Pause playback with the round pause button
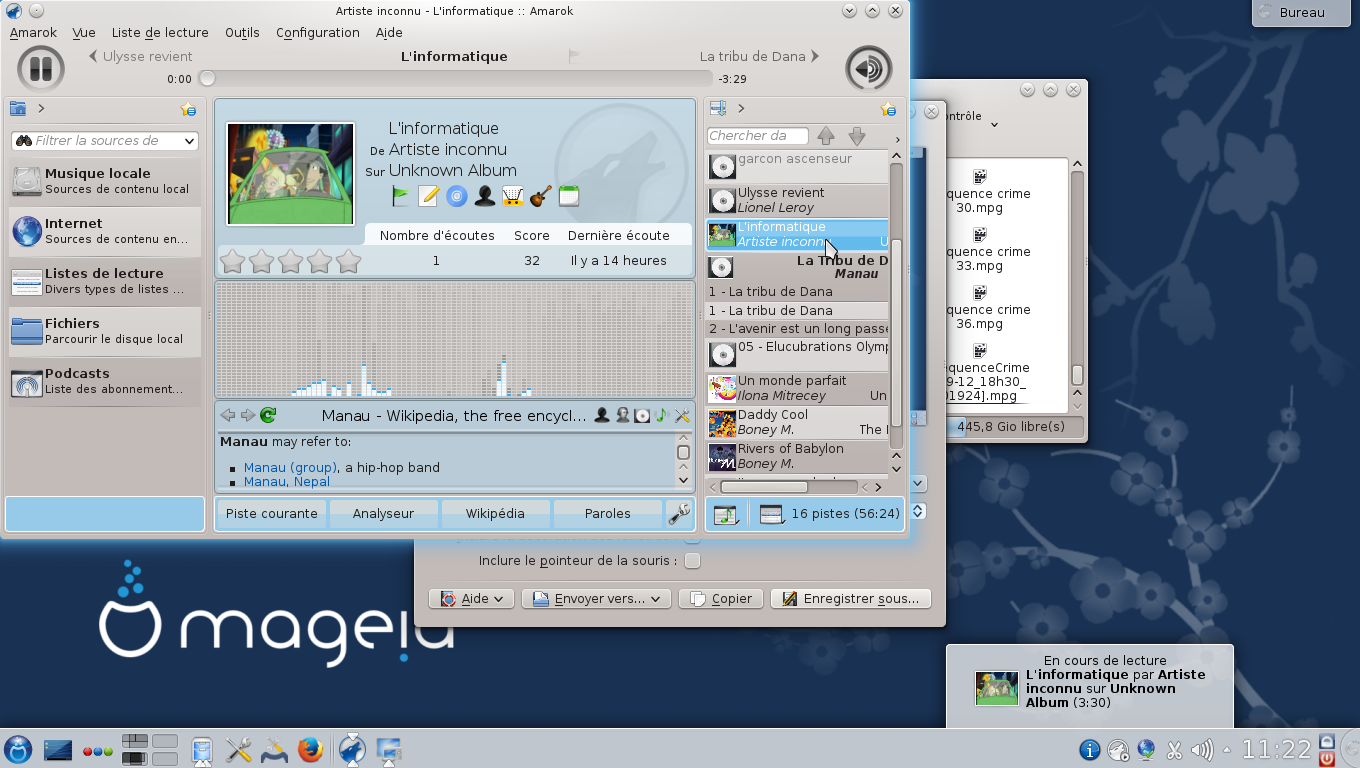1360x768 pixels. coord(41,69)
